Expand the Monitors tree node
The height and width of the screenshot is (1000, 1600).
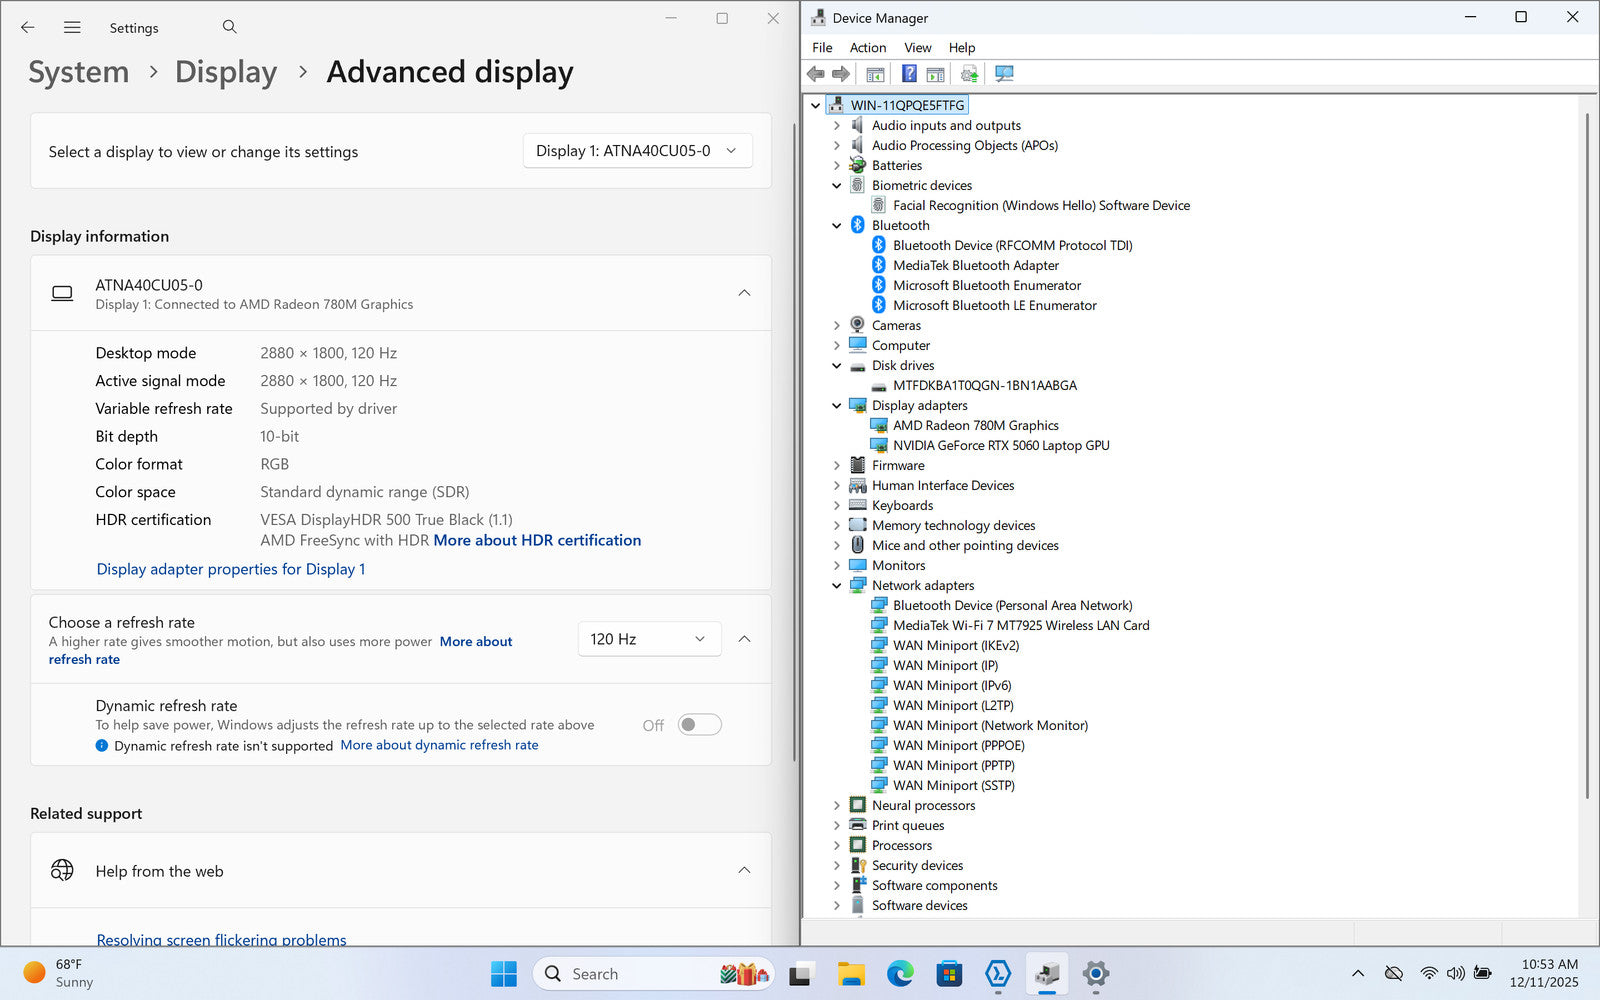click(837, 566)
